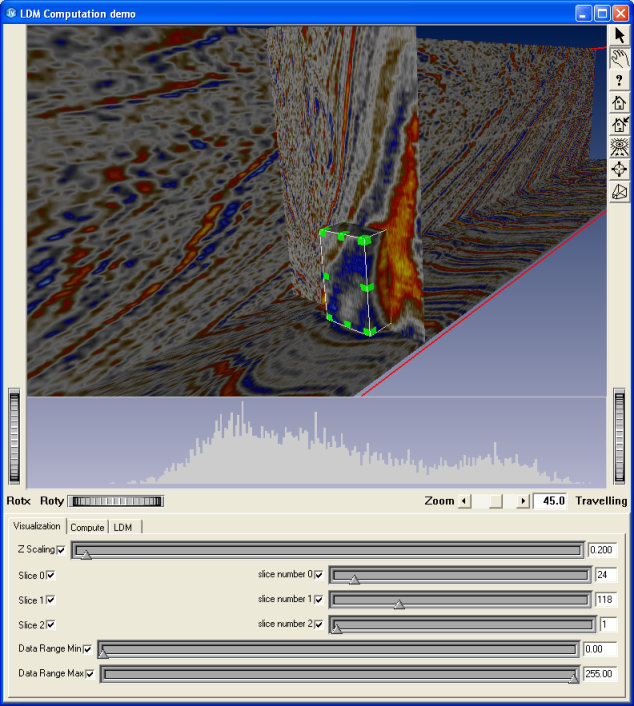Set current view as home
This screenshot has height=706, width=634.
click(x=620, y=125)
